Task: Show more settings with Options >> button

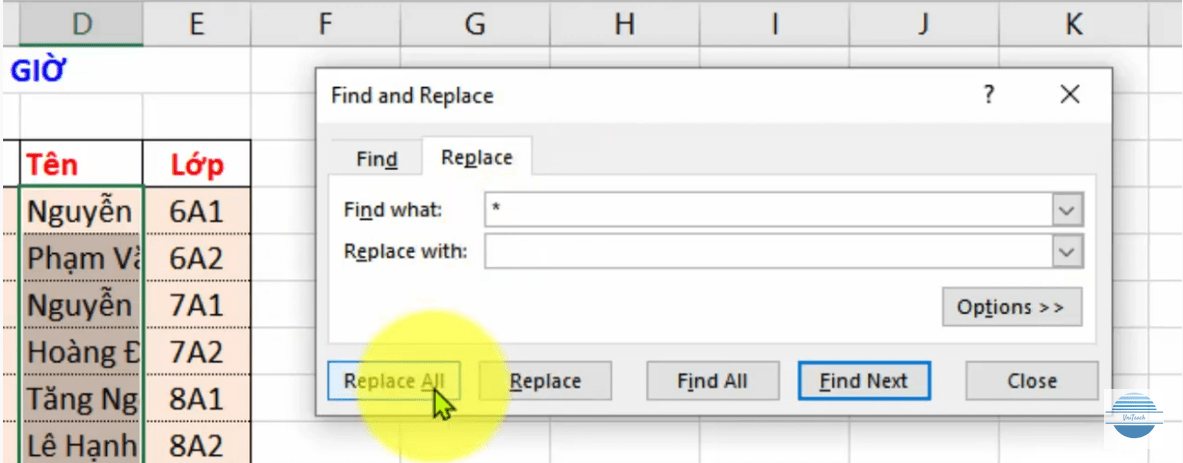Action: coord(1012,307)
